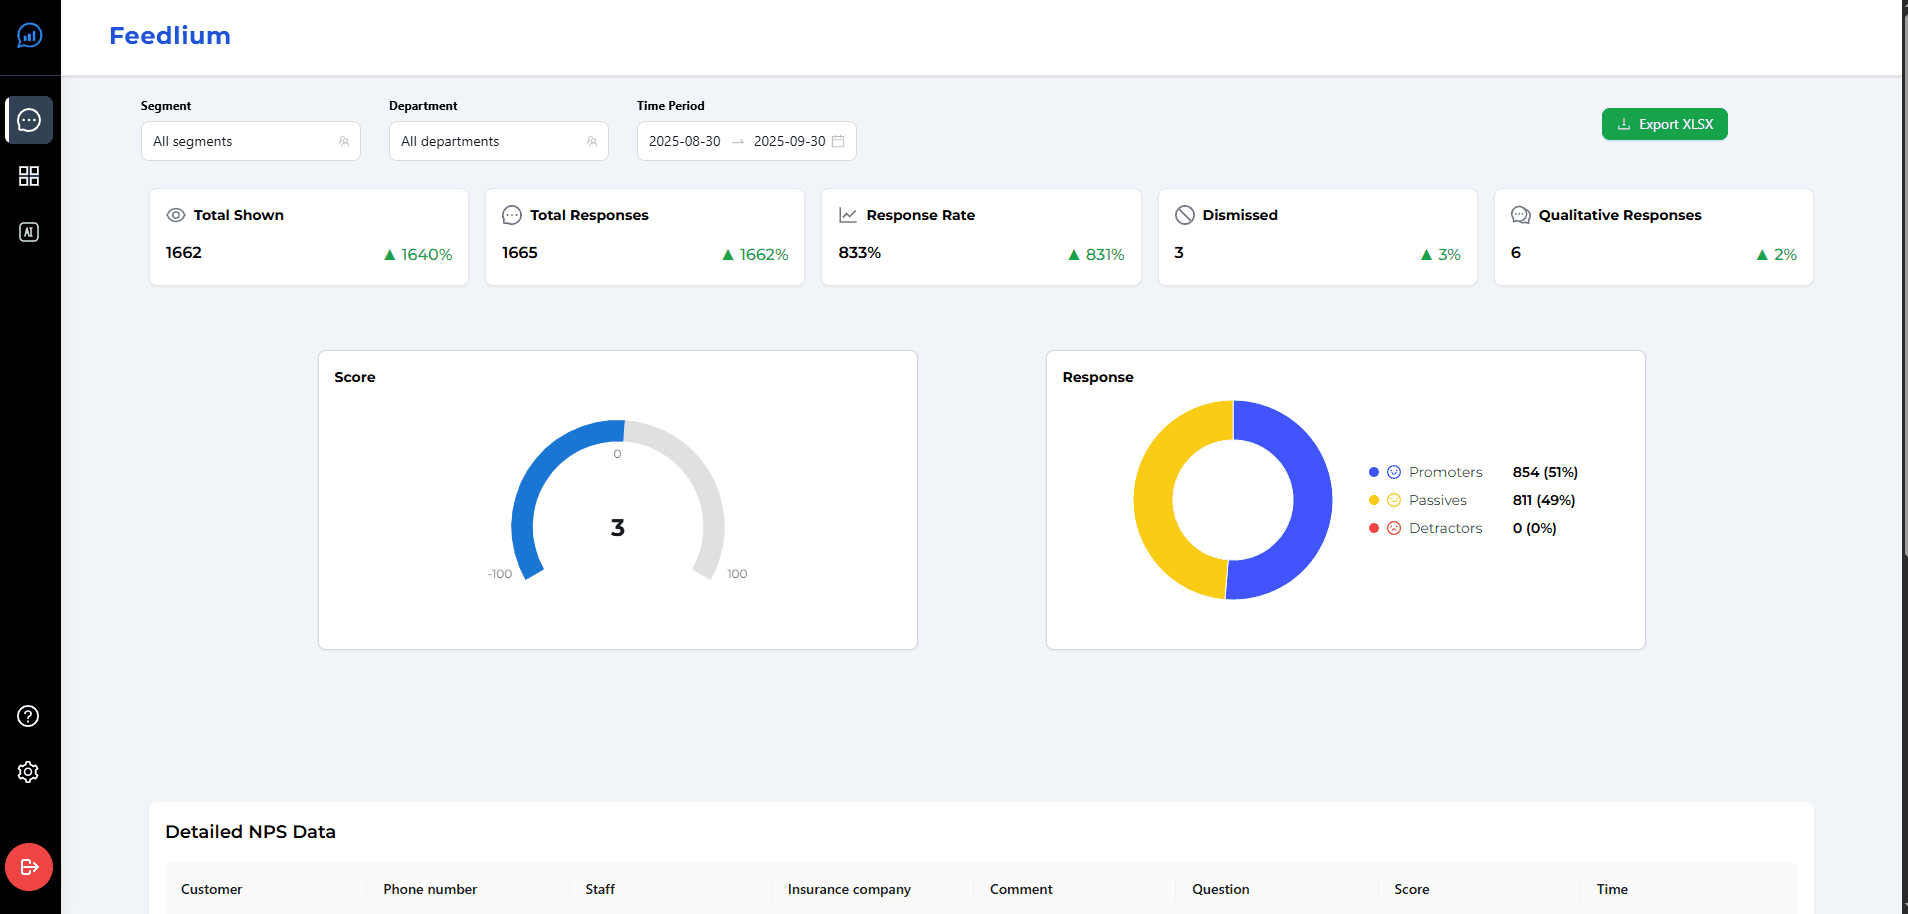This screenshot has width=1908, height=914.
Task: Click the start date 2025-08-30 field
Action: click(685, 141)
